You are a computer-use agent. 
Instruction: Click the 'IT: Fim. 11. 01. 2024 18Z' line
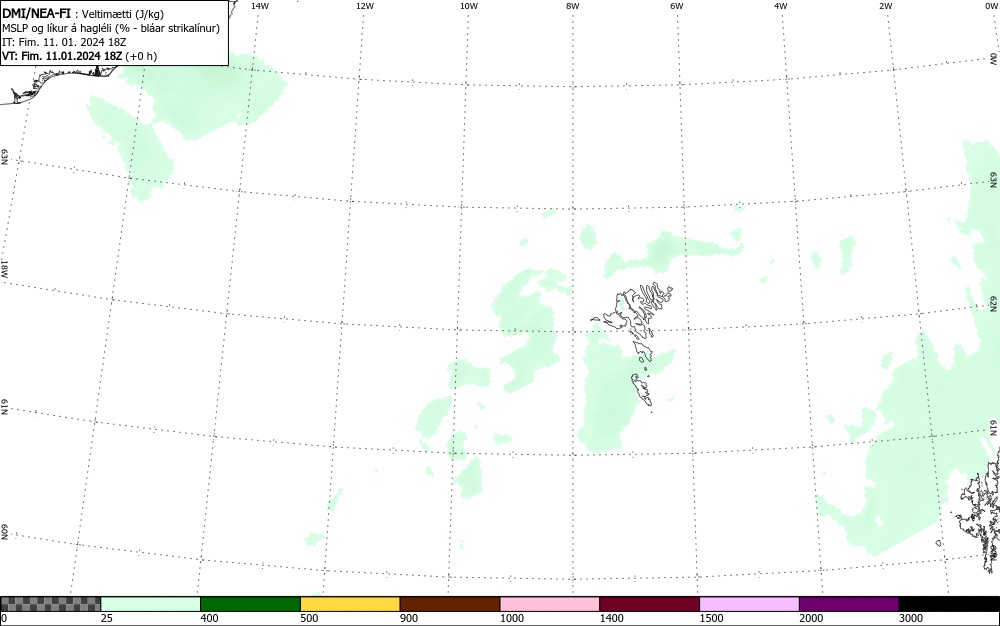pos(64,42)
